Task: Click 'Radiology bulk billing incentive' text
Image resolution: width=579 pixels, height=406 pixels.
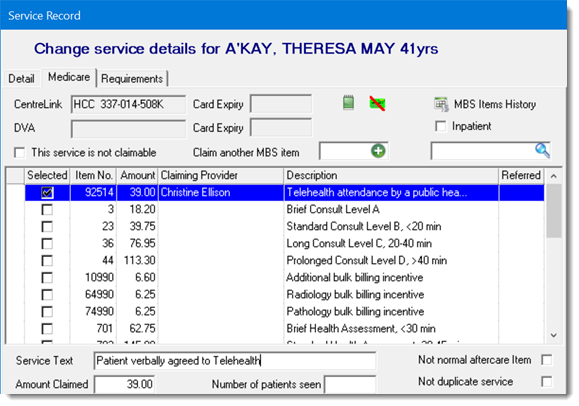Action: 355,294
